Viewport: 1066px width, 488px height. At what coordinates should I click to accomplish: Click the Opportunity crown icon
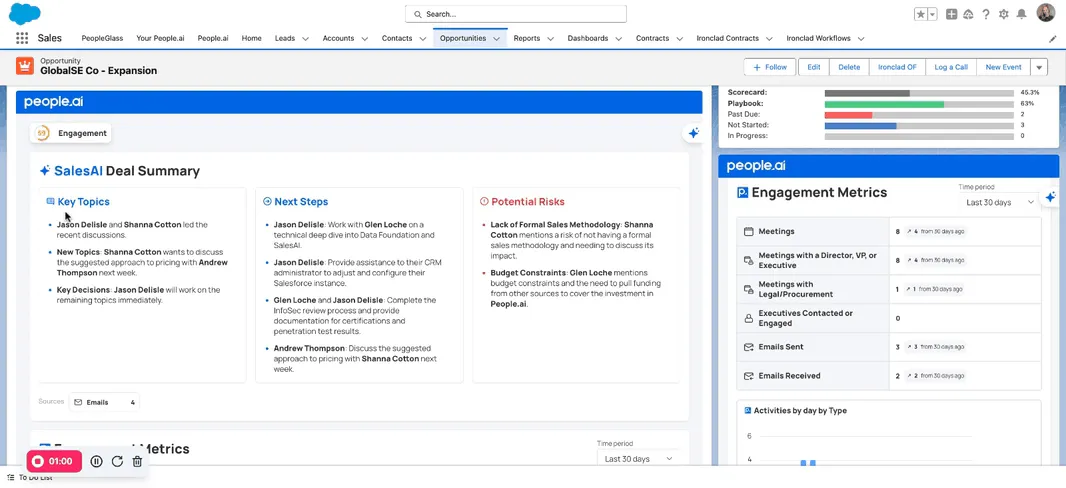[x=25, y=66]
